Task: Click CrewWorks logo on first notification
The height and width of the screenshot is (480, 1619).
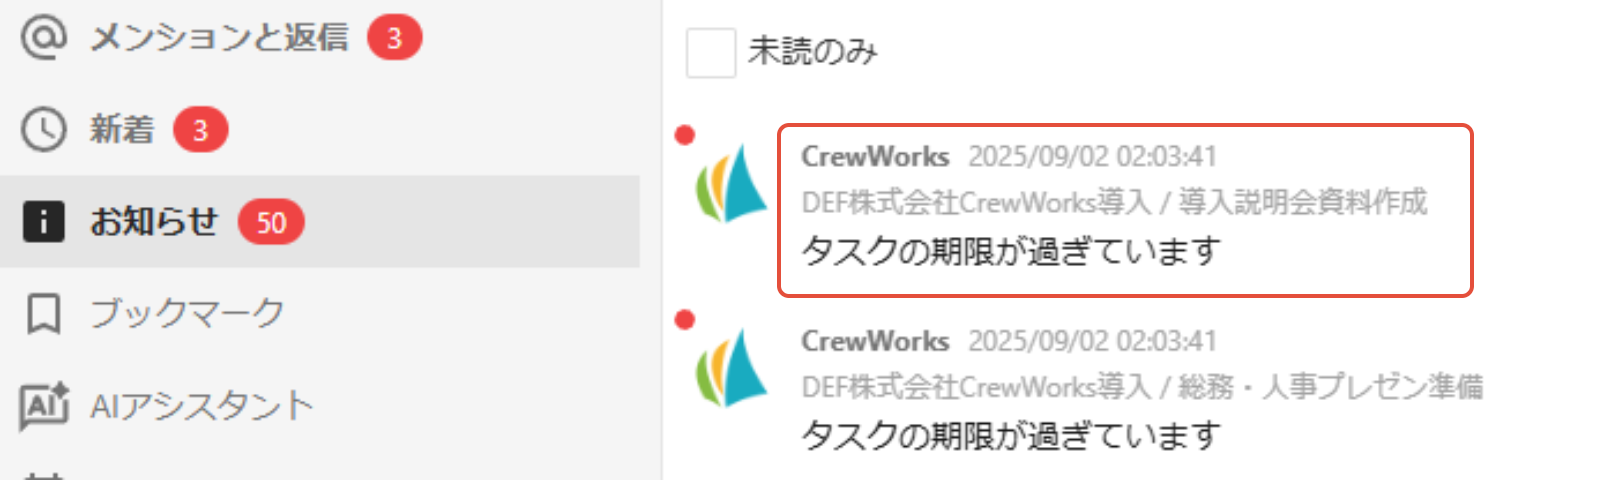Action: [x=731, y=183]
